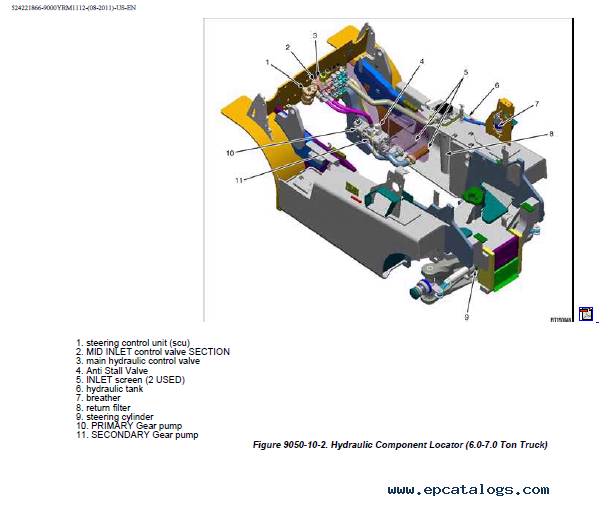600x506 pixels.
Task: Click callout number 2 in the diagram
Action: tap(287, 47)
